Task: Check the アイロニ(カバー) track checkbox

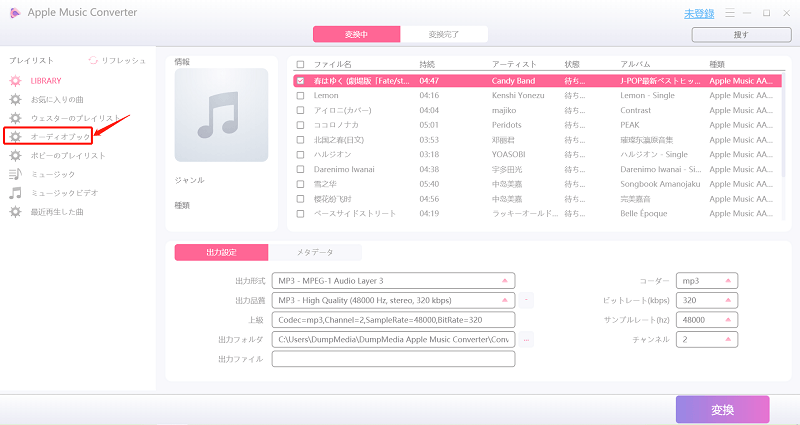Action: point(301,110)
